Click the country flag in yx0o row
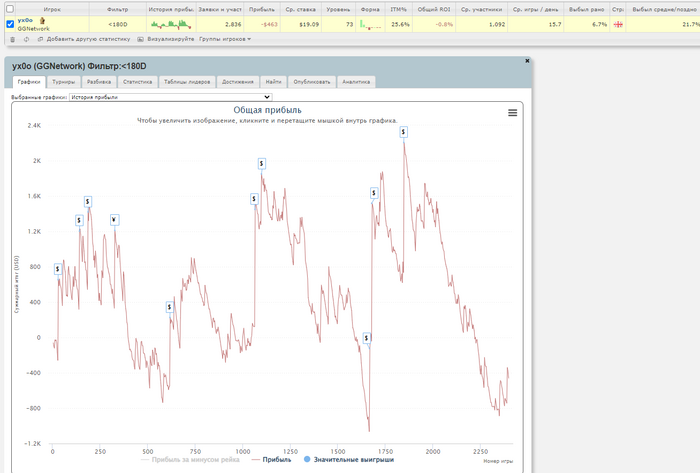The height and width of the screenshot is (473, 700). [x=618, y=25]
